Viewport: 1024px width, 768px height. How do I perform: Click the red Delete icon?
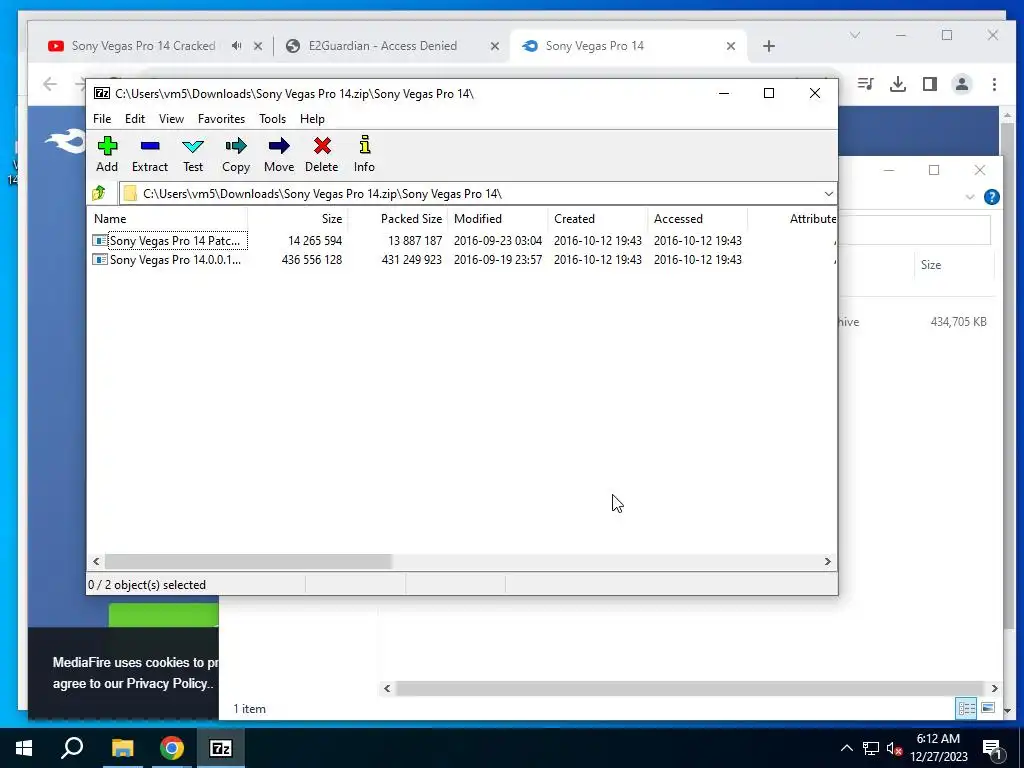321,154
